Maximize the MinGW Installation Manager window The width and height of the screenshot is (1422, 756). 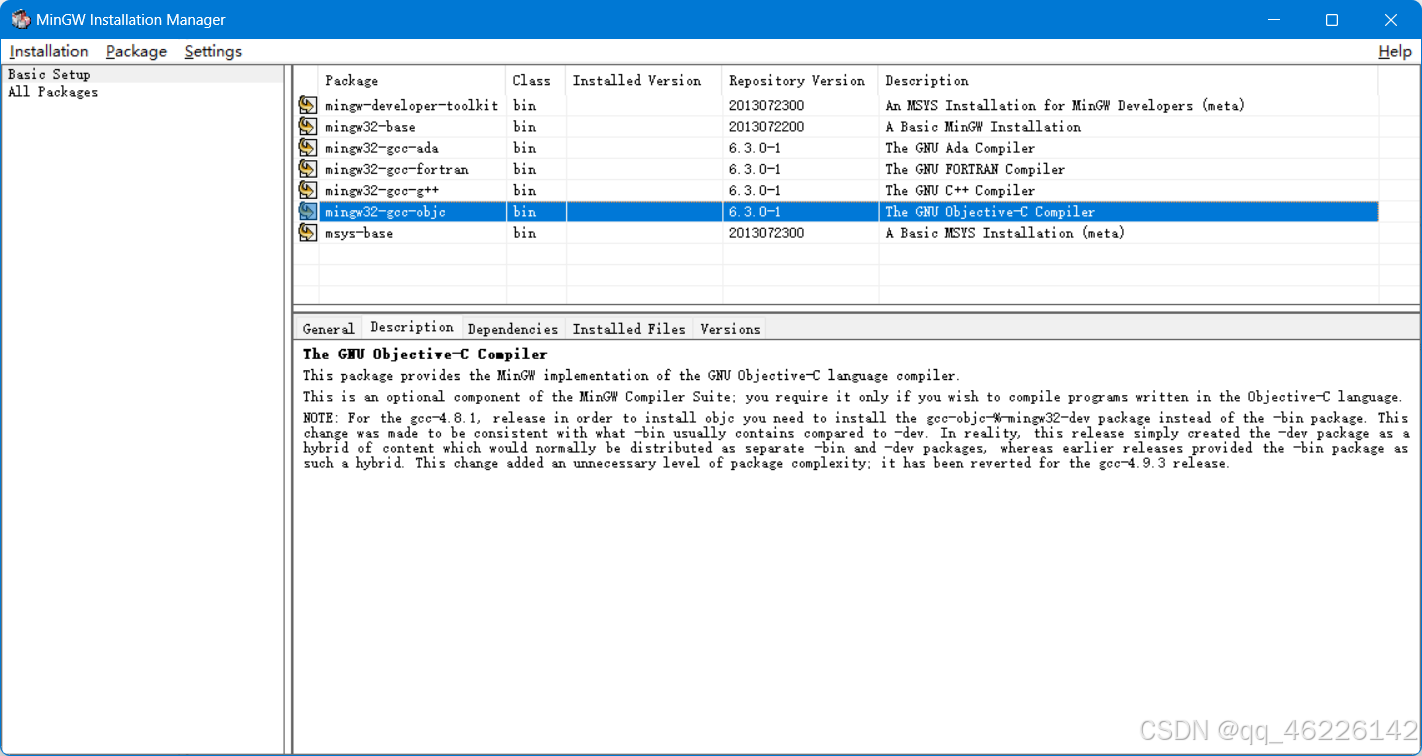click(1332, 20)
